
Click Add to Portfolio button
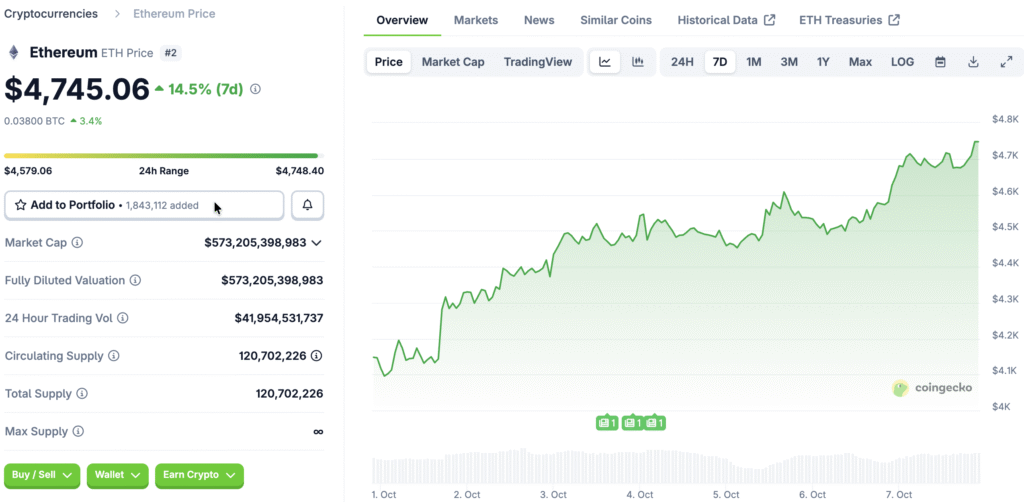point(144,205)
